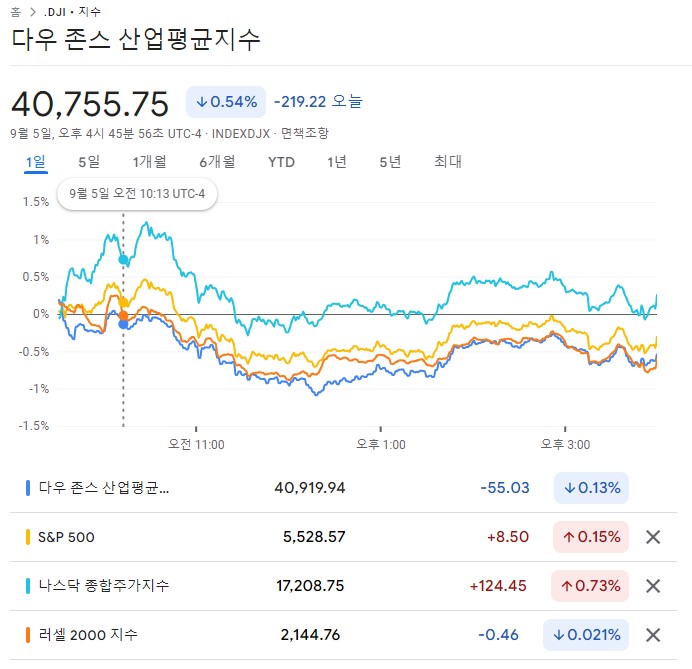Image resolution: width=692 pixels, height=669 pixels.
Task: Switch to the 6개월 chart range
Action: point(217,162)
